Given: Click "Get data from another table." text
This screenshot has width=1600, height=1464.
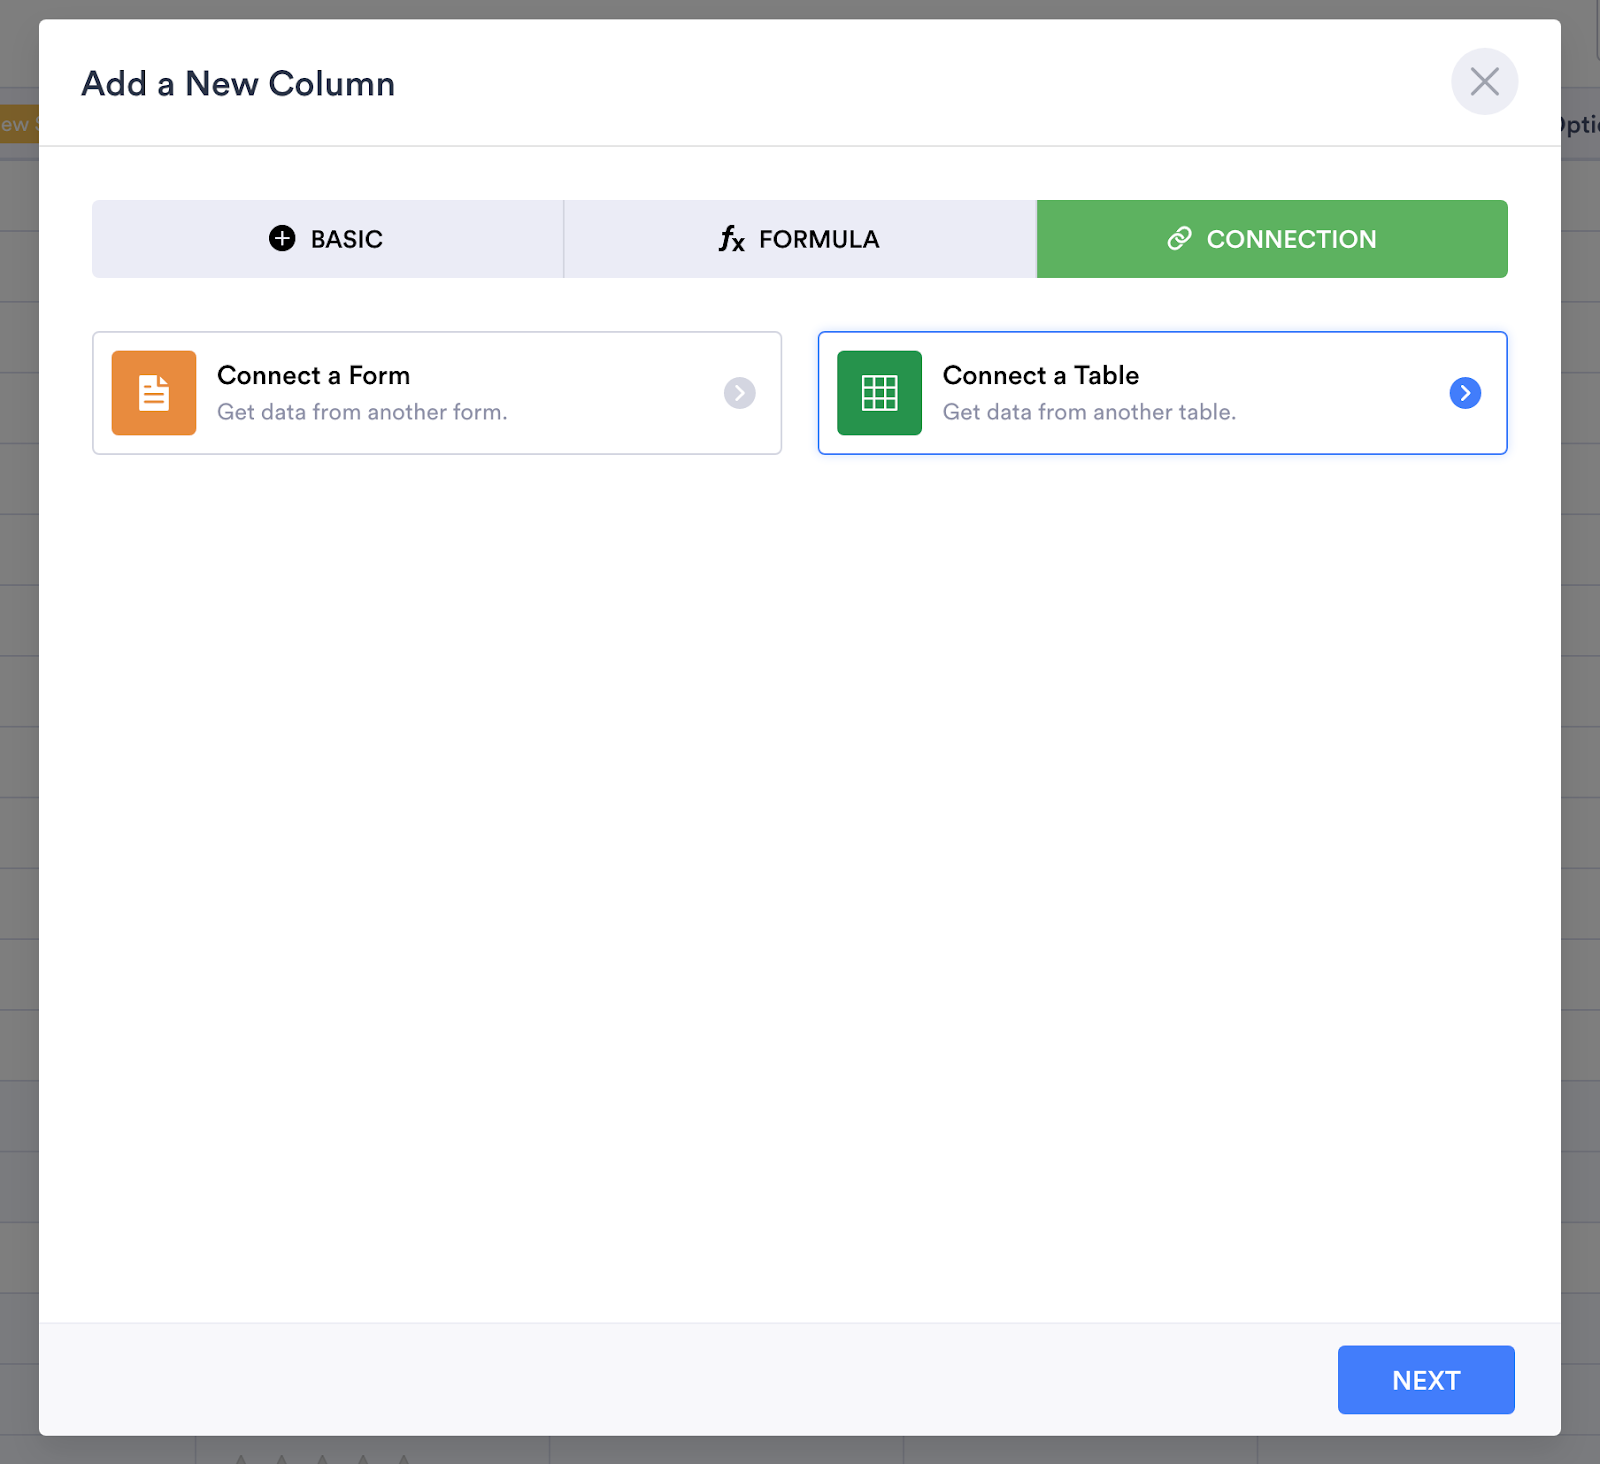Looking at the screenshot, I should 1089,412.
